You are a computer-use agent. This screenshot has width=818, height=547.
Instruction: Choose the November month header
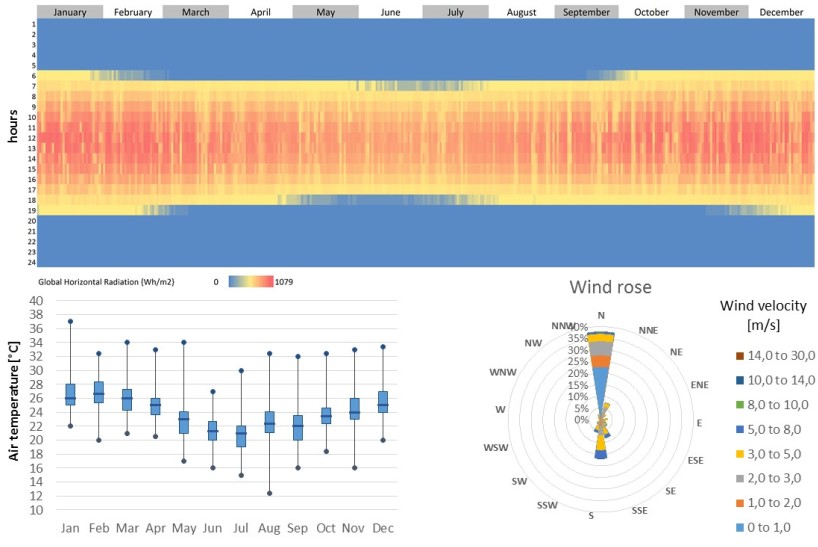[x=716, y=12]
